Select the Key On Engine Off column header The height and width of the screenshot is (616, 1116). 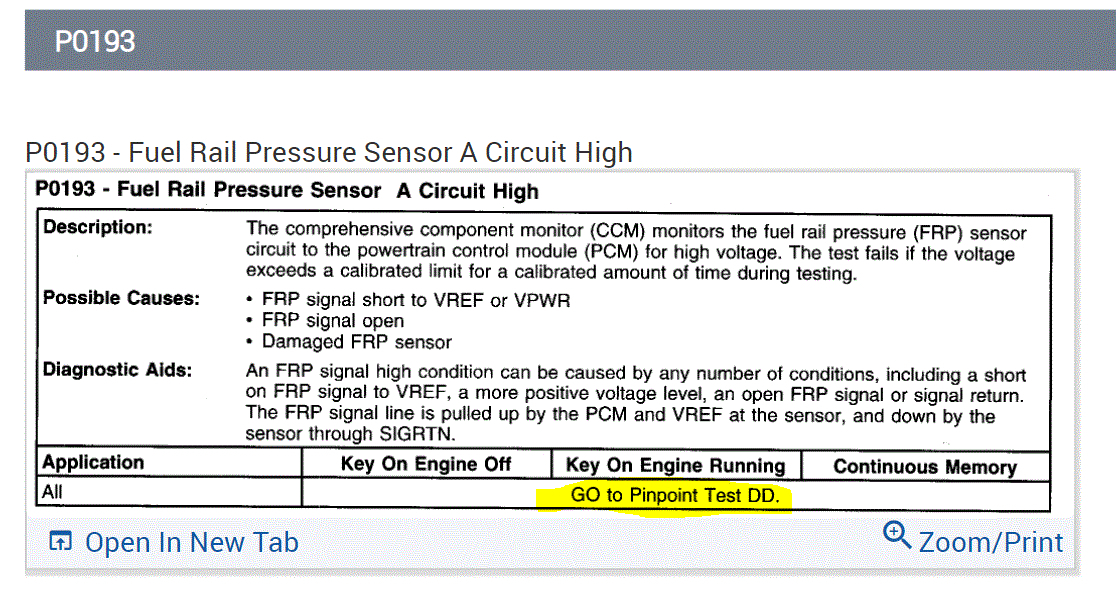pos(426,464)
